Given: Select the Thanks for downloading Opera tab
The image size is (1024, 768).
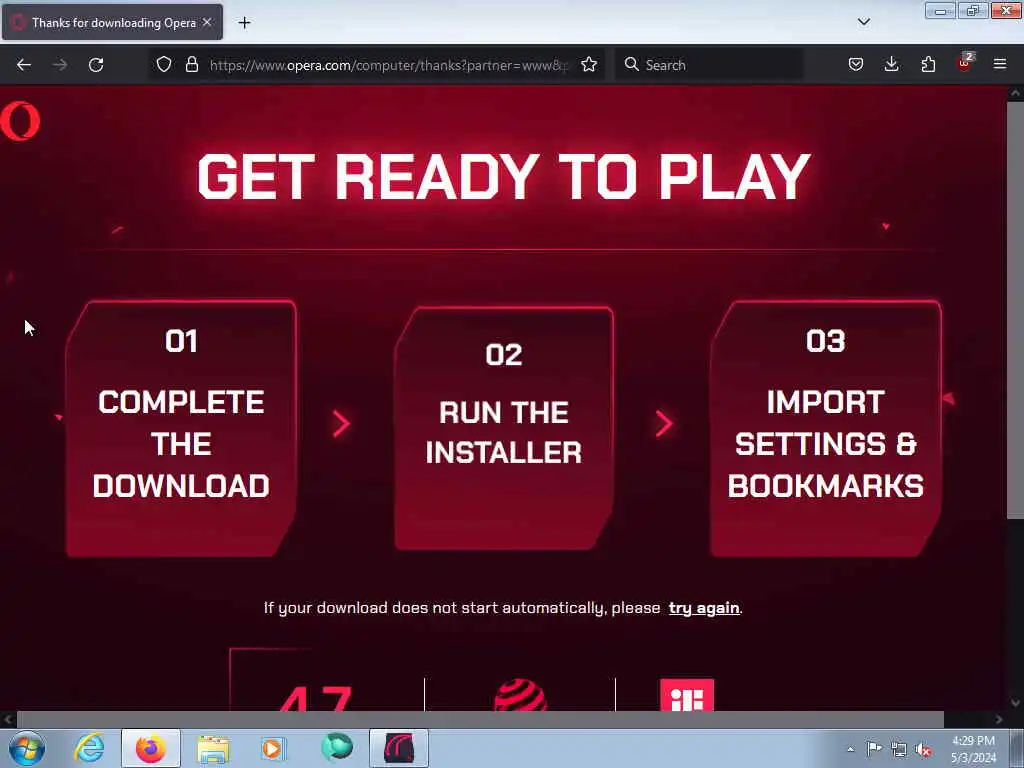Looking at the screenshot, I should (112, 22).
